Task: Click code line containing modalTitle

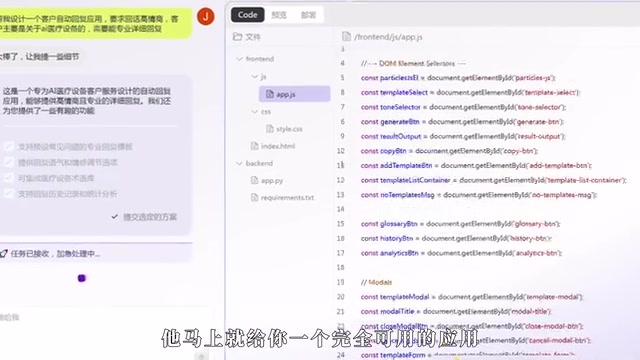Action: pyautogui.click(x=456, y=311)
